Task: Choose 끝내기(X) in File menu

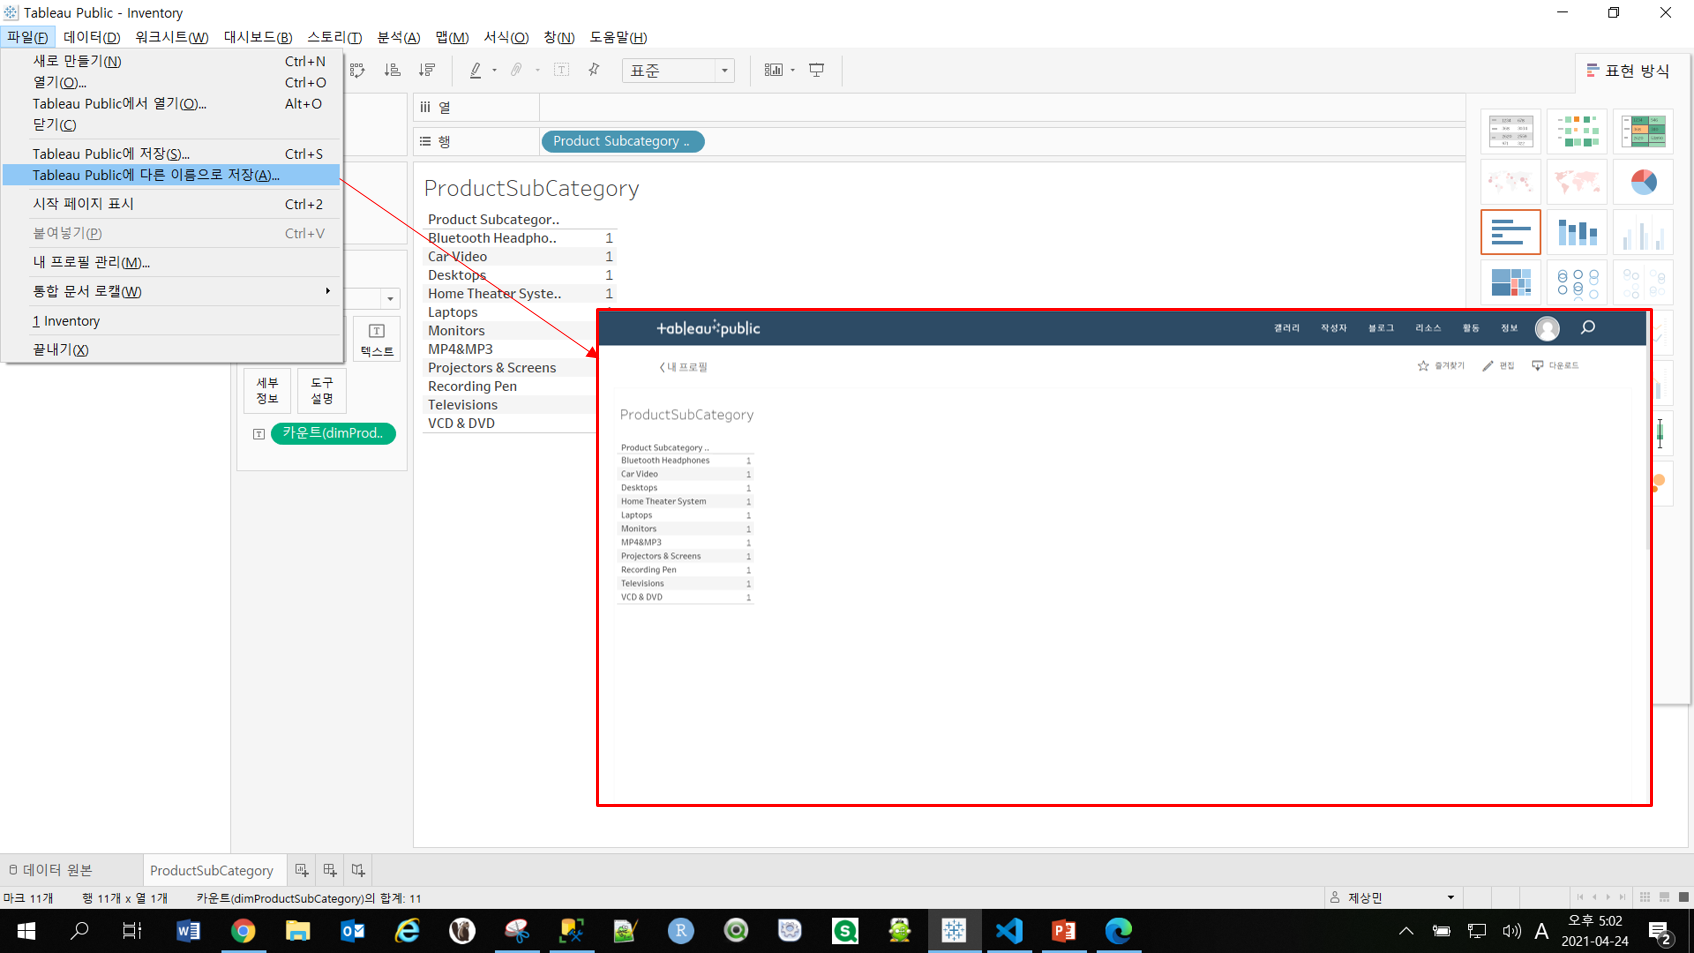Action: pyautogui.click(x=171, y=349)
